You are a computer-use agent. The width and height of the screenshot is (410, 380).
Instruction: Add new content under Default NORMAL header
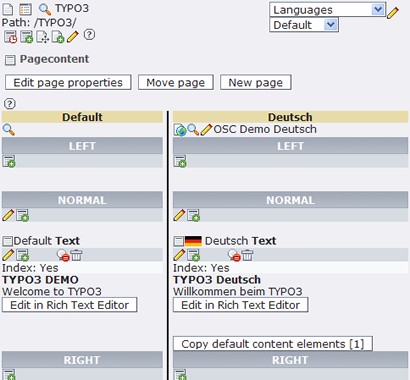(x=23, y=216)
